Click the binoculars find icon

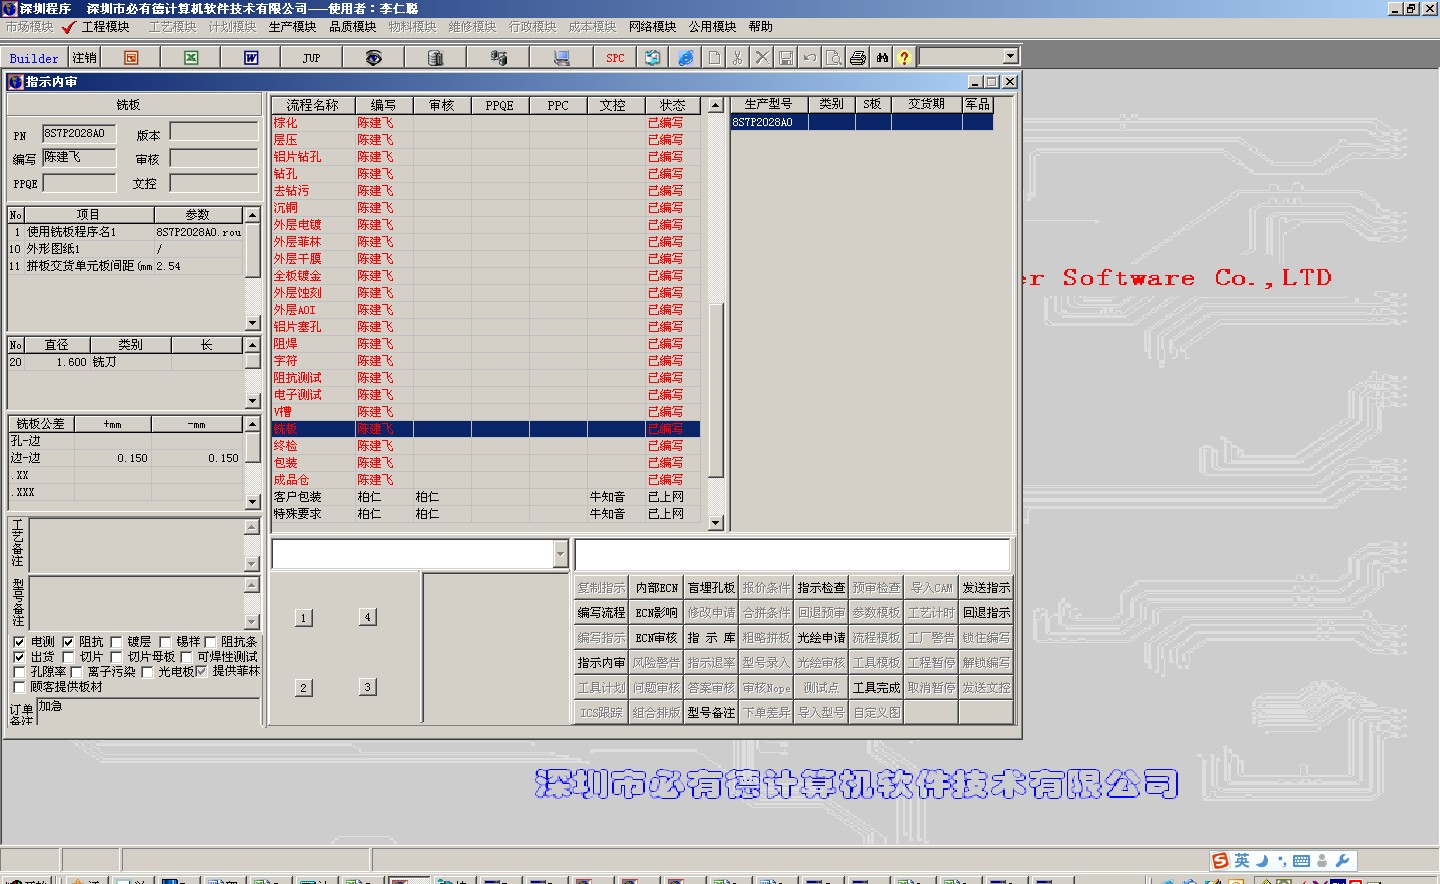pos(882,58)
